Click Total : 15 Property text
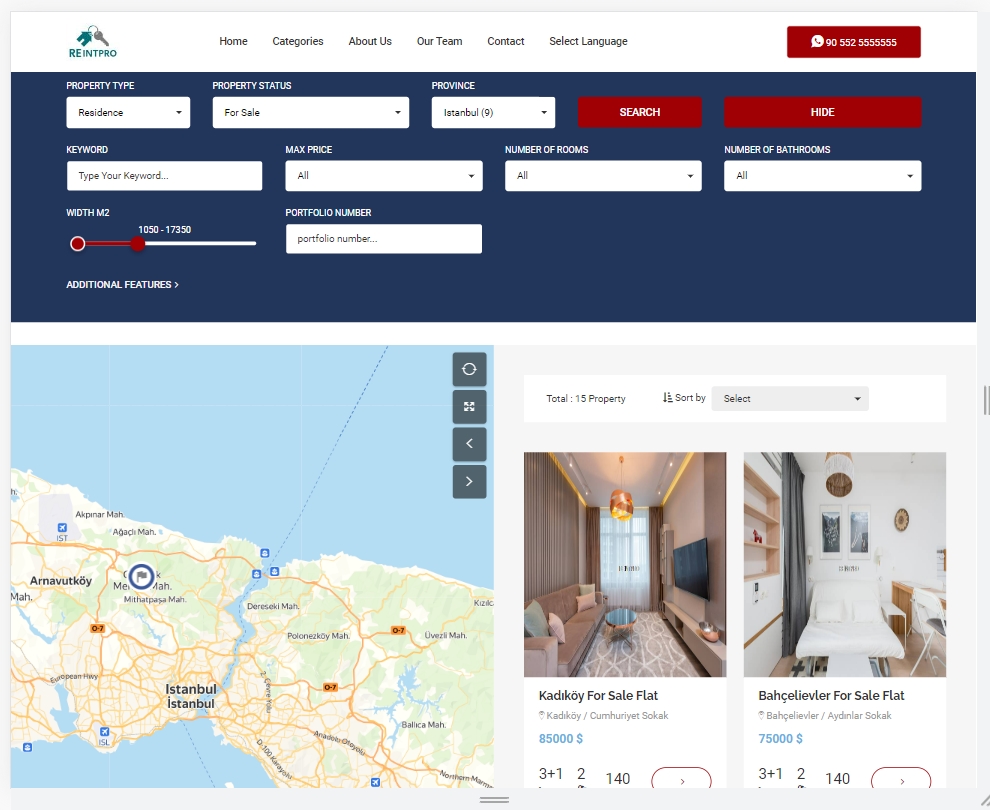Image resolution: width=990 pixels, height=810 pixels. click(586, 398)
